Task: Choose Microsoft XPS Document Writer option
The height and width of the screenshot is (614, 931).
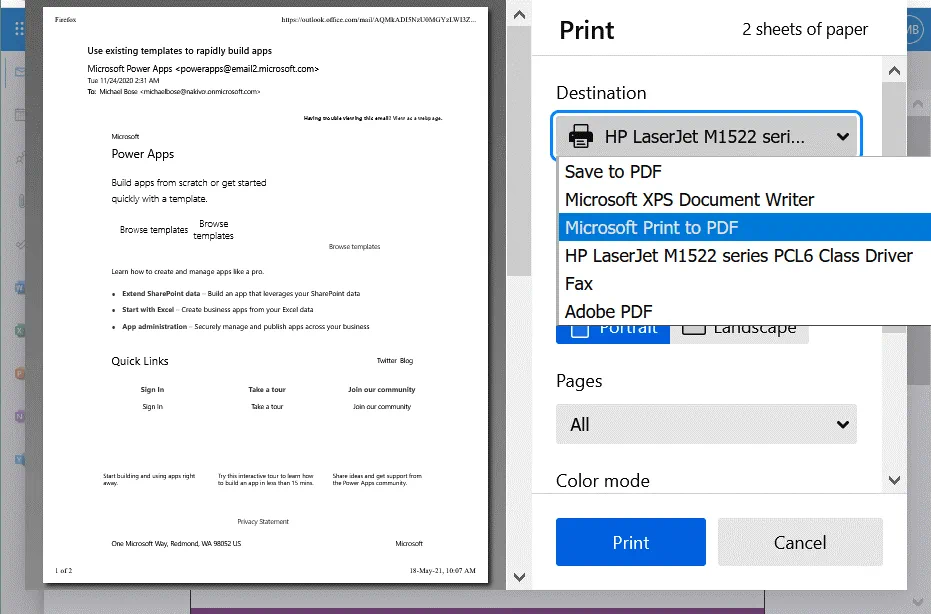Action: pos(689,200)
